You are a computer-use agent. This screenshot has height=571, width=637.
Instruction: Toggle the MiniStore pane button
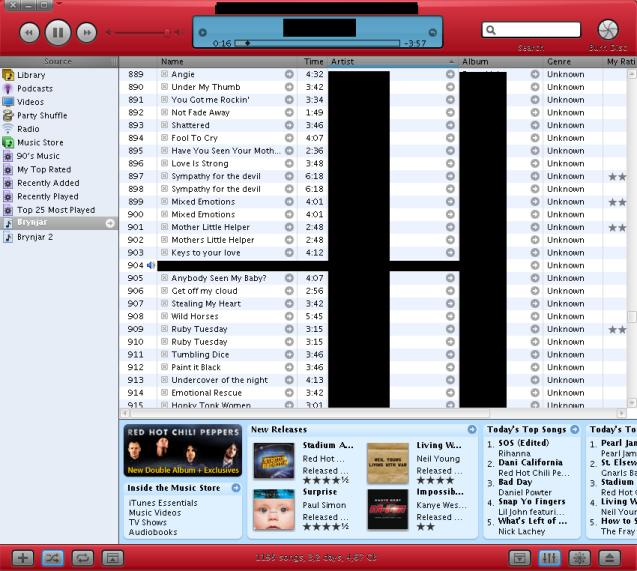coord(520,558)
